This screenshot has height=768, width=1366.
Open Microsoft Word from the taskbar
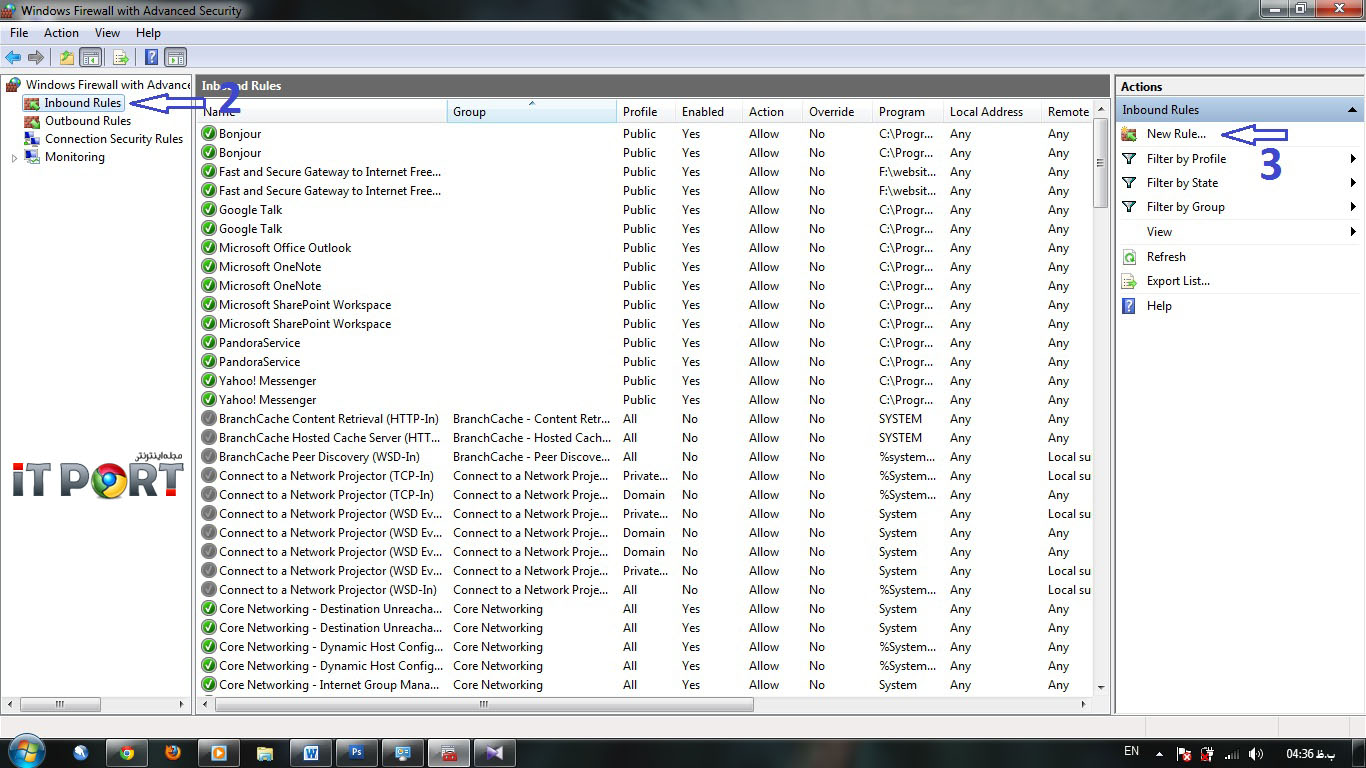[310, 753]
